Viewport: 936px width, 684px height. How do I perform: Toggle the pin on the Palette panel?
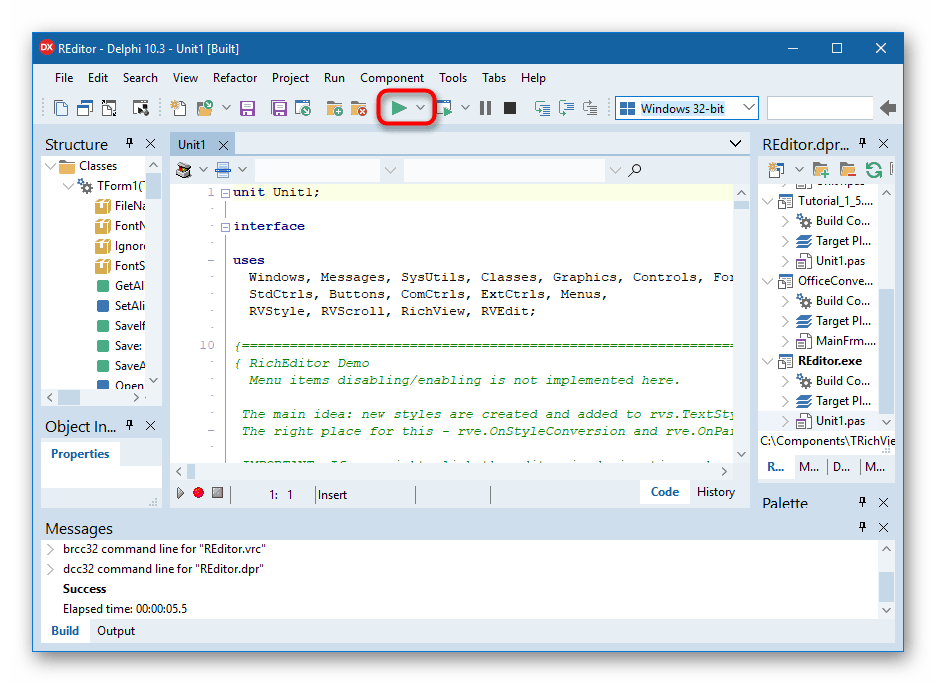(x=863, y=502)
